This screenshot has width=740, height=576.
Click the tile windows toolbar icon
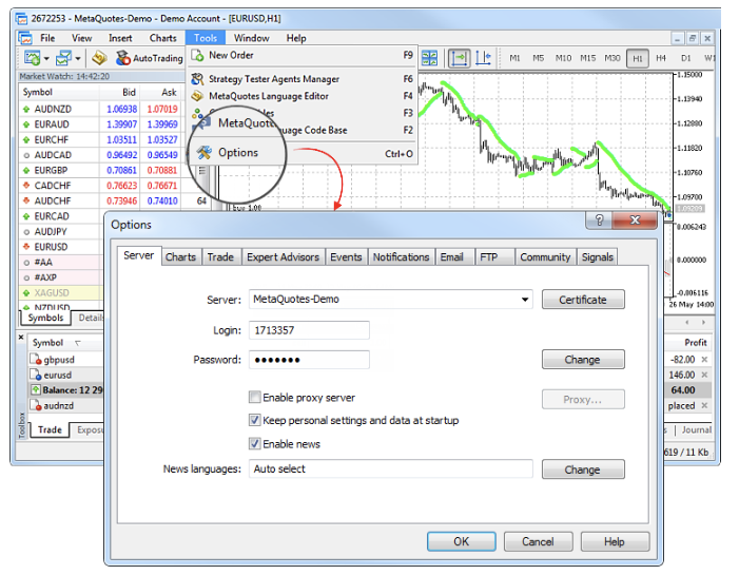click(x=429, y=58)
